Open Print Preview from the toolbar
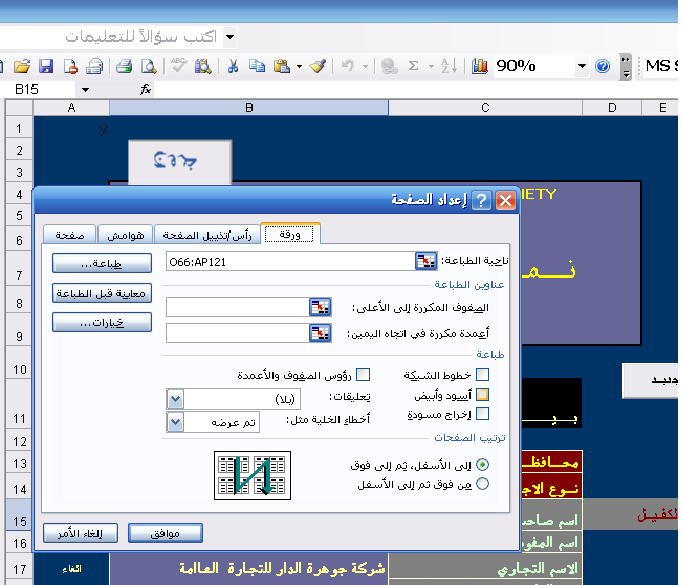This screenshot has width=683, height=585. point(148,67)
